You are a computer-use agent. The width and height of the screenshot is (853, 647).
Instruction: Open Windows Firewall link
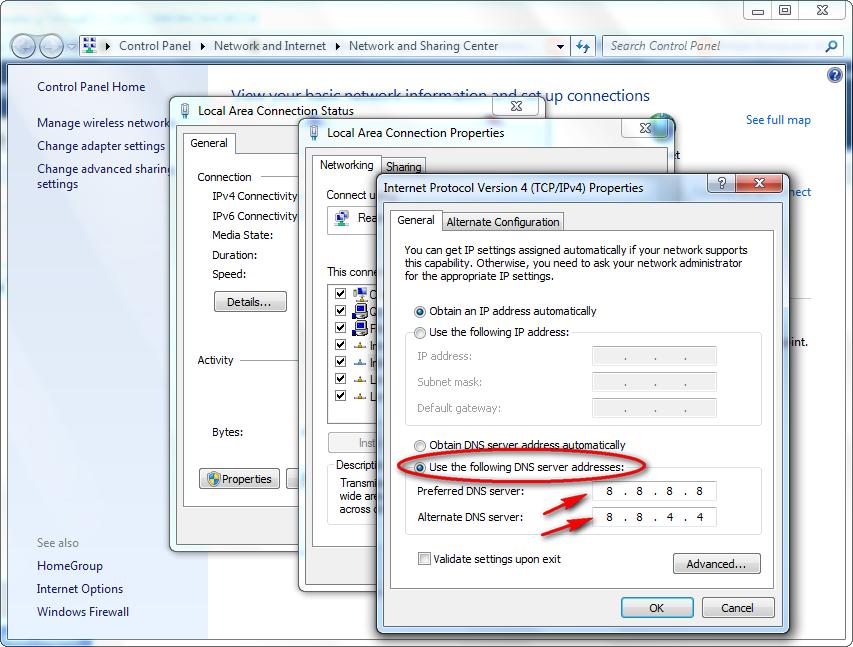tap(83, 612)
